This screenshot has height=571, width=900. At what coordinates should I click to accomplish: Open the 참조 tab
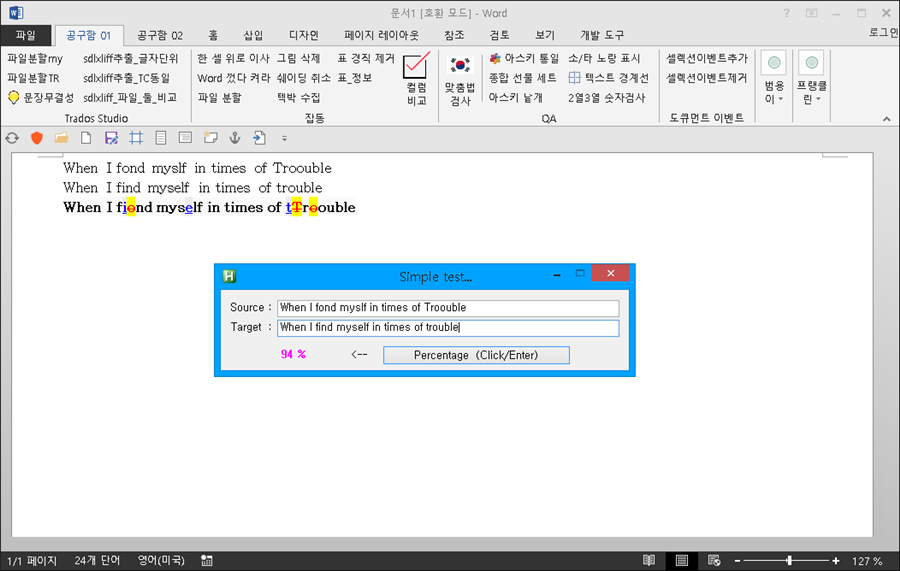[454, 36]
